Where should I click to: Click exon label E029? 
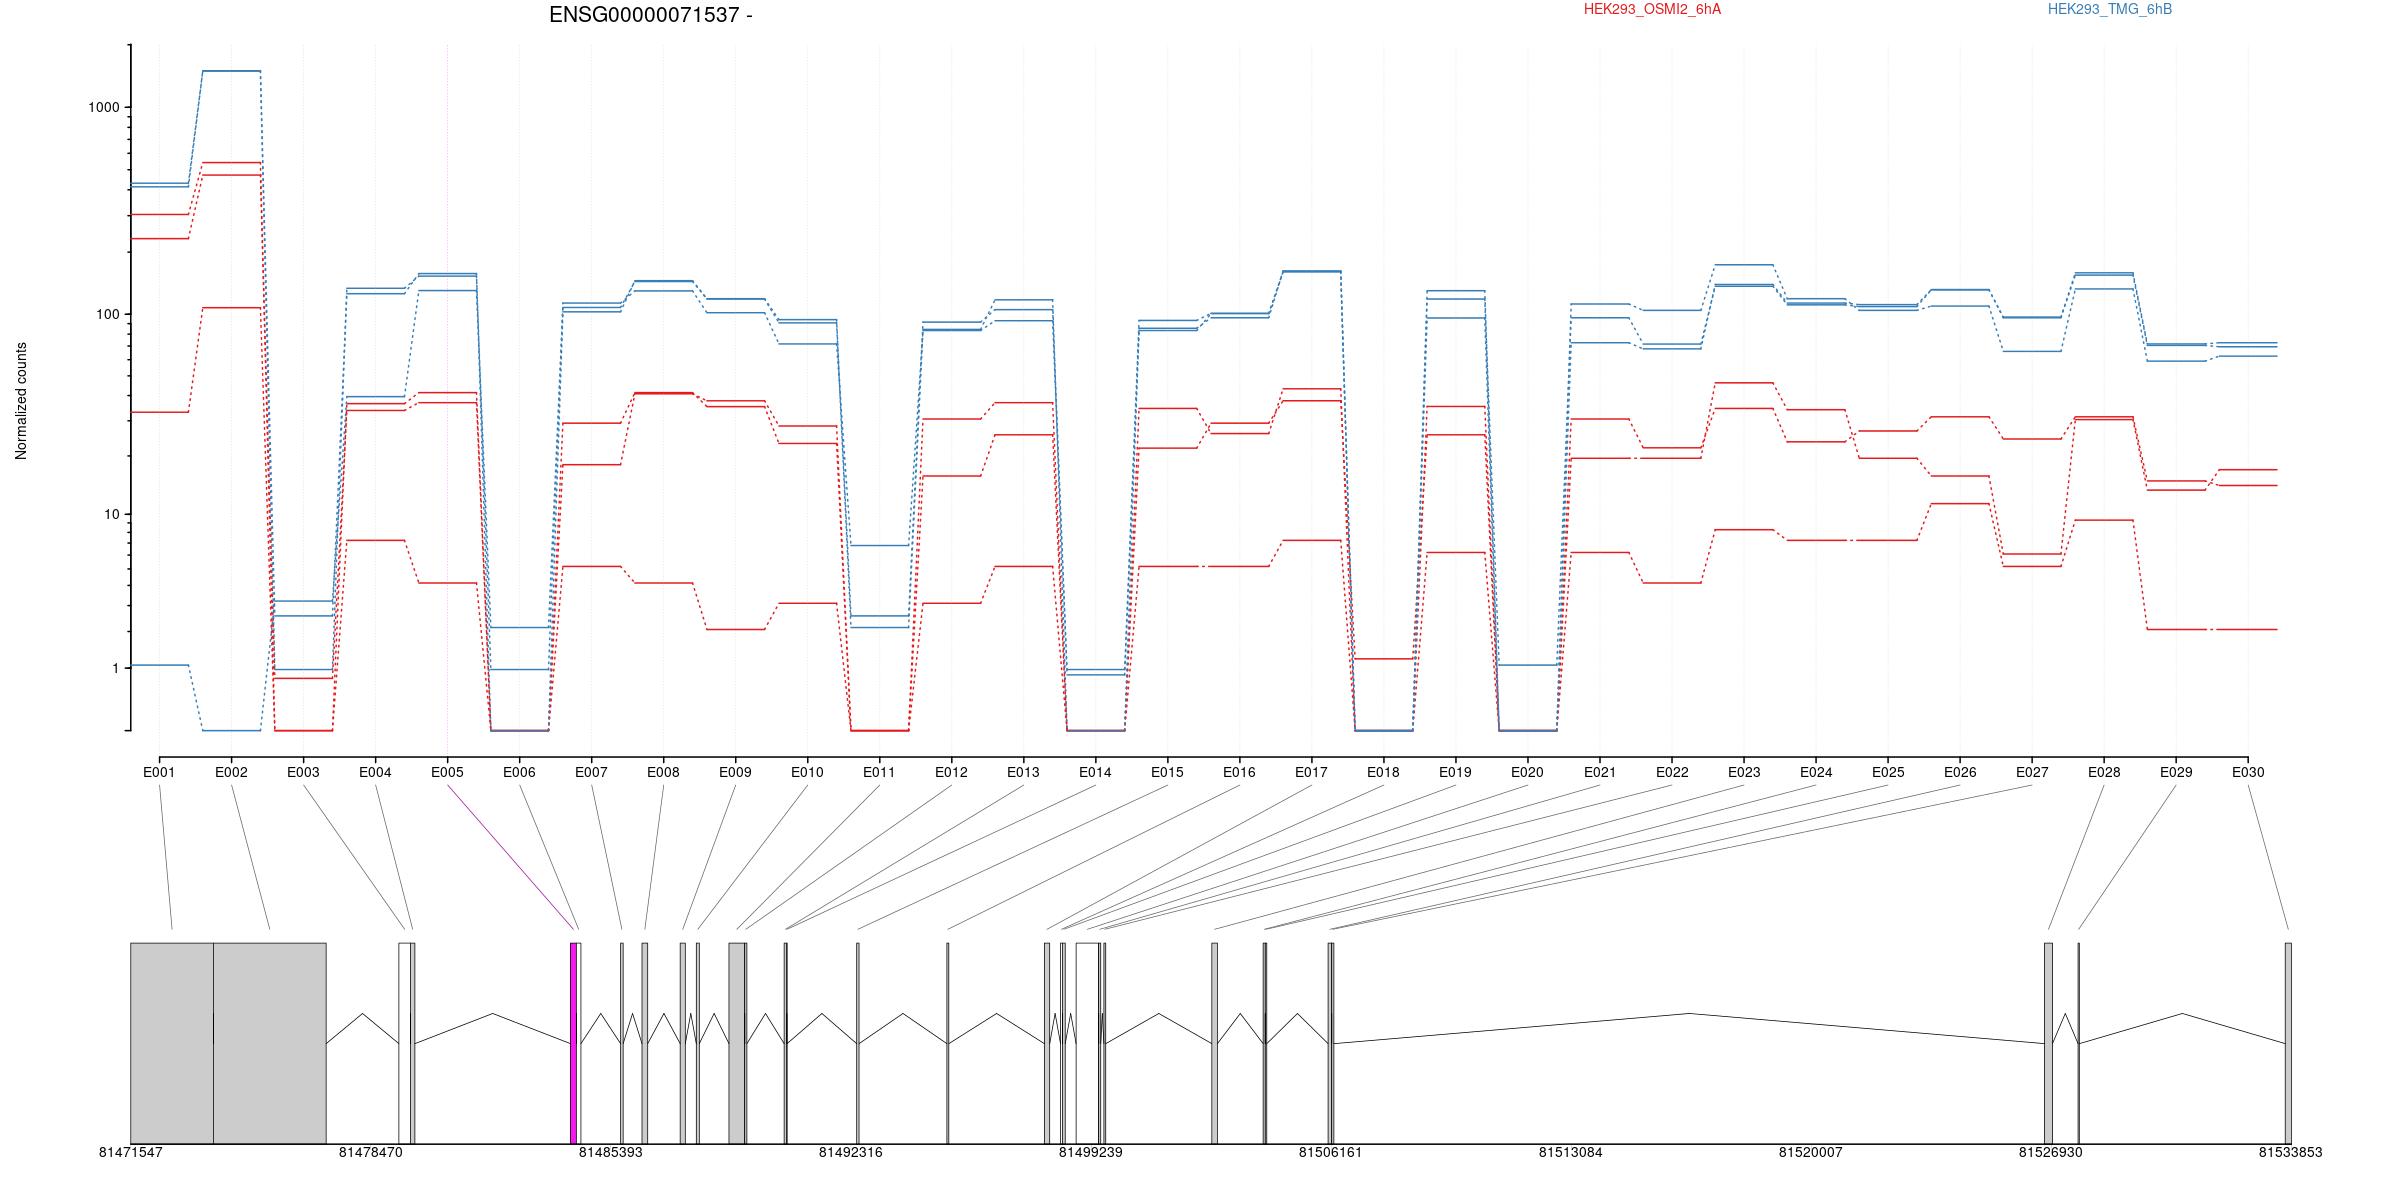click(2176, 772)
